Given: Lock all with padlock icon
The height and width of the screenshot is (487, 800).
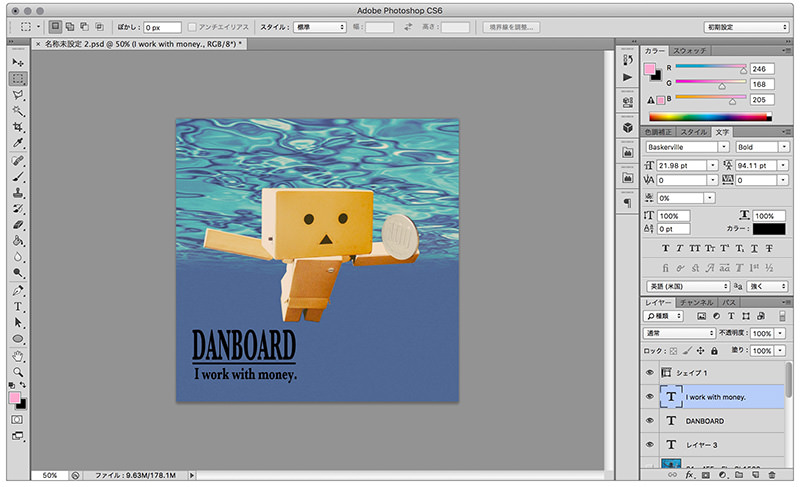Looking at the screenshot, I should point(714,351).
